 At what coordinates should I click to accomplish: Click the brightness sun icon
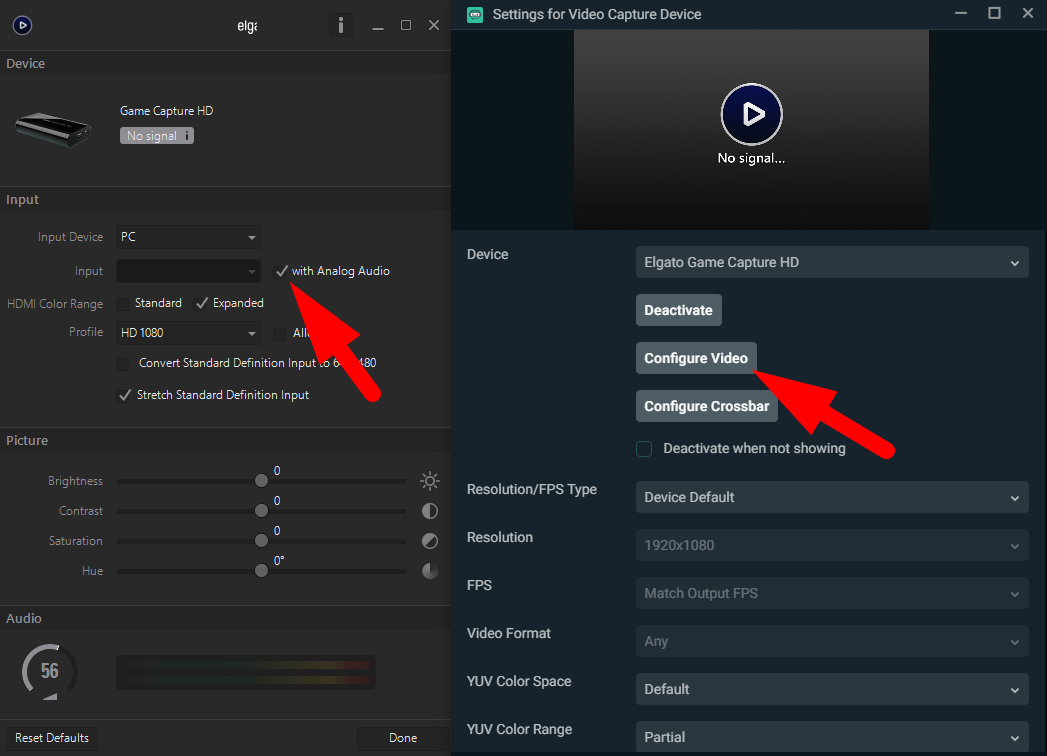pos(430,481)
